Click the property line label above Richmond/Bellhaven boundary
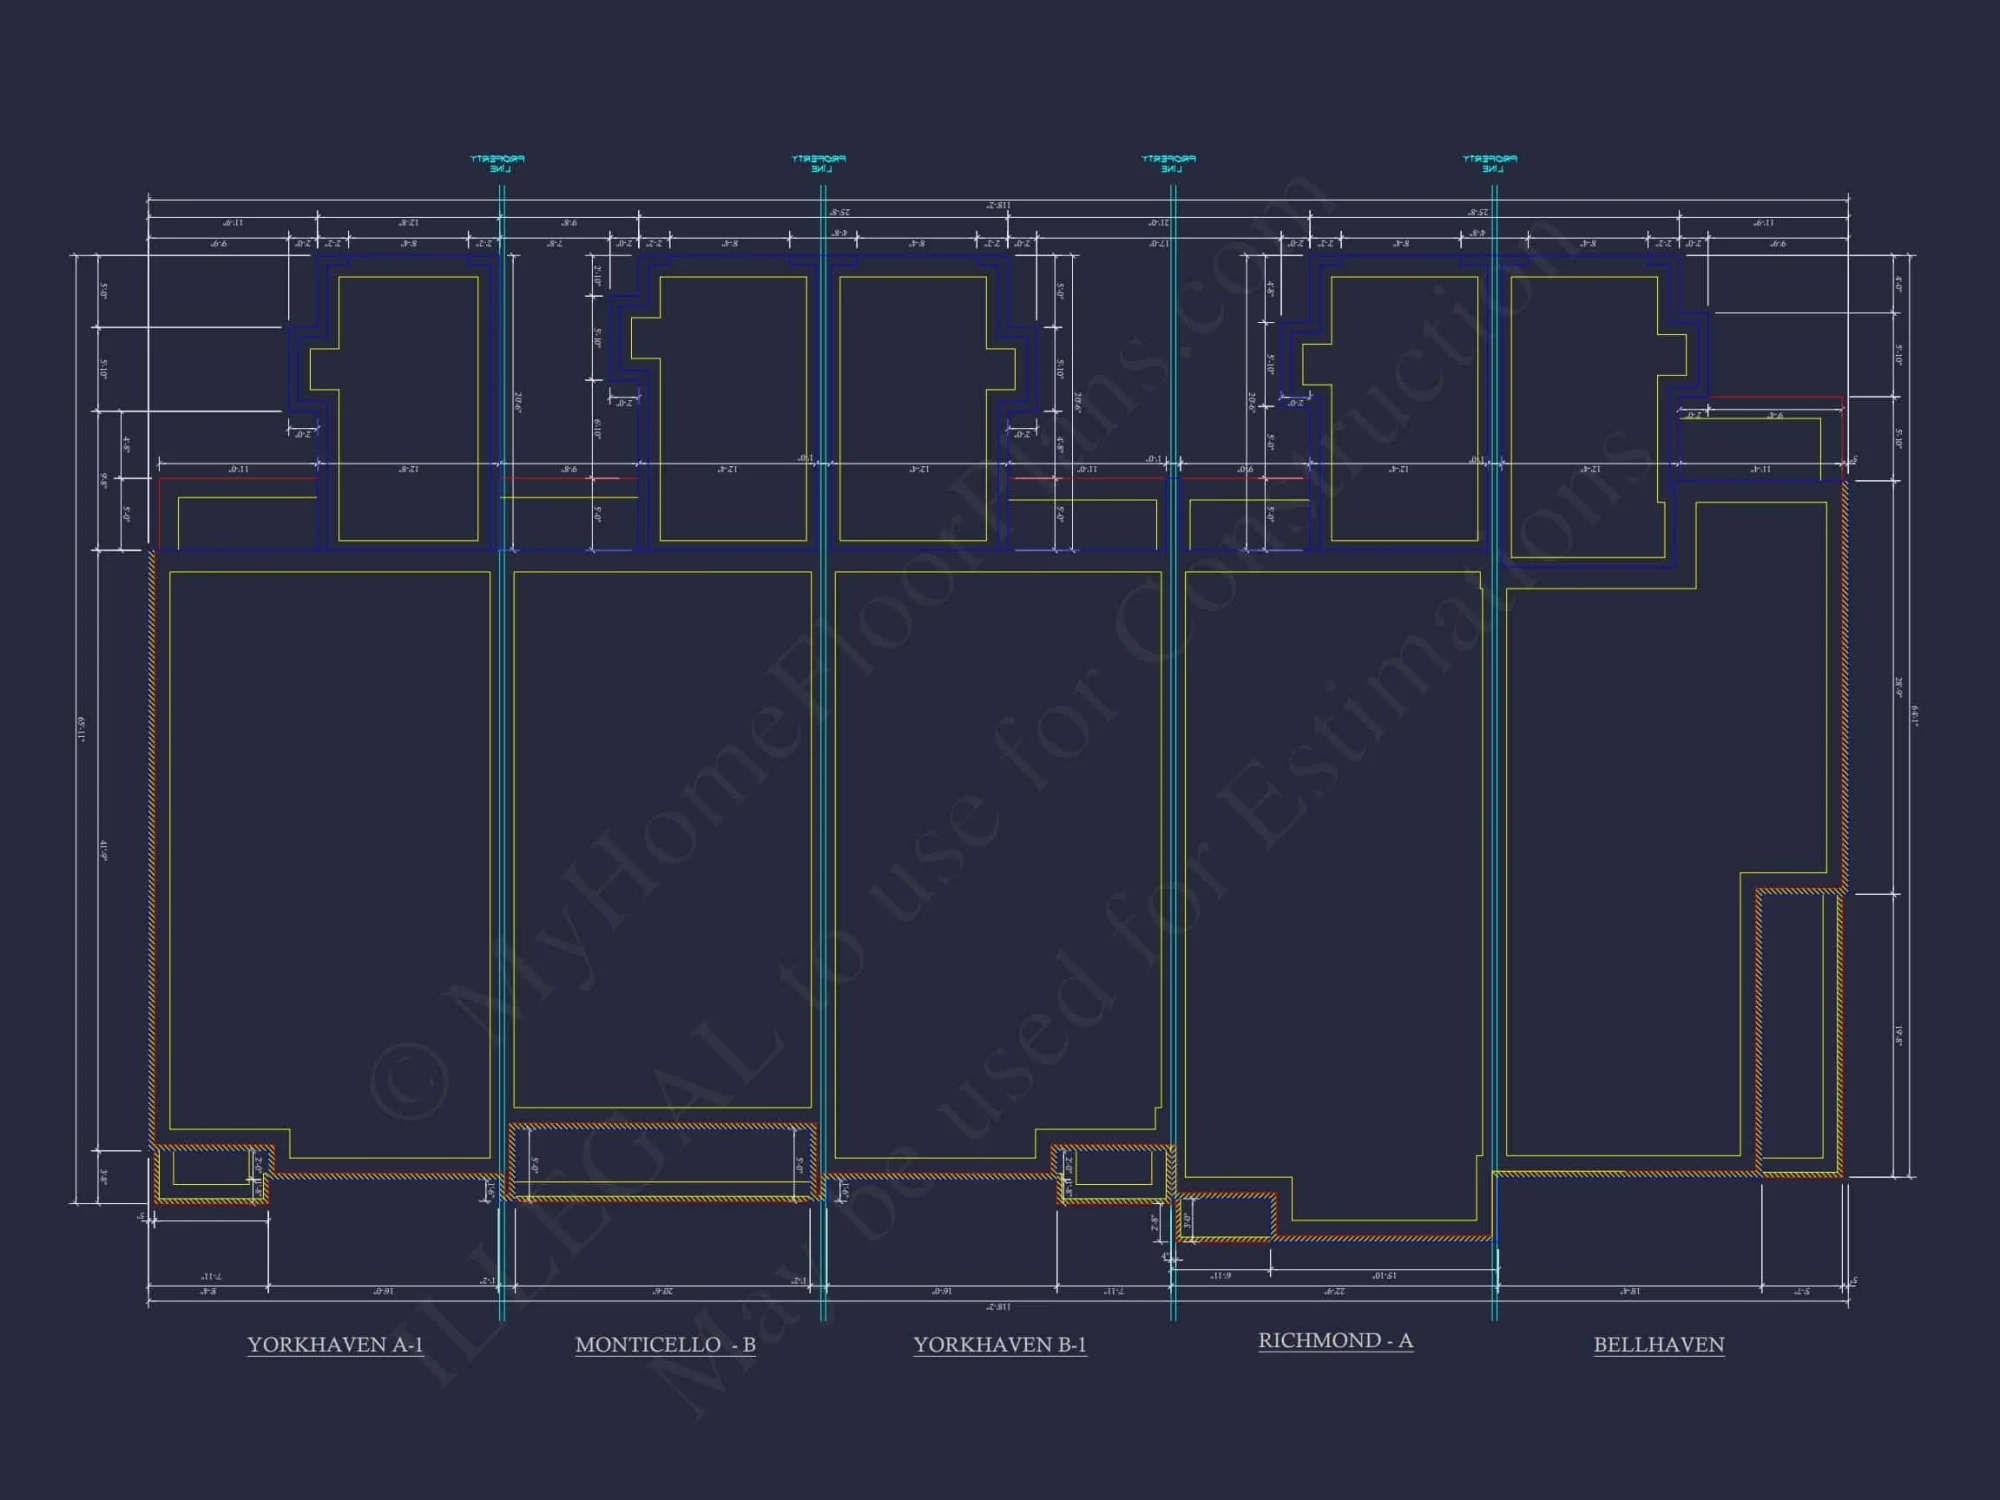This screenshot has height=1500, width=2000. click(x=1490, y=163)
